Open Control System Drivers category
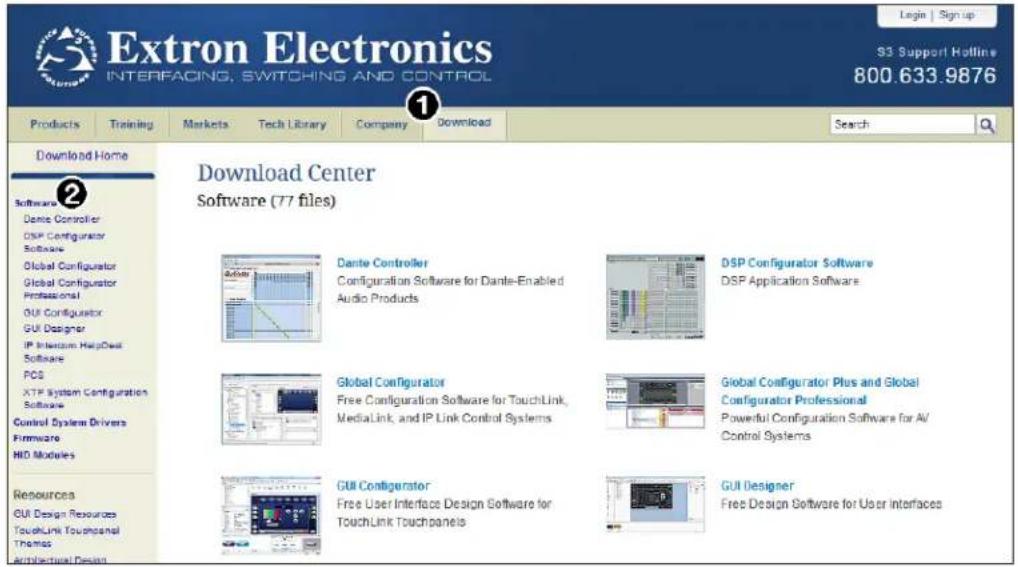The height and width of the screenshot is (567, 1018). [x=70, y=423]
